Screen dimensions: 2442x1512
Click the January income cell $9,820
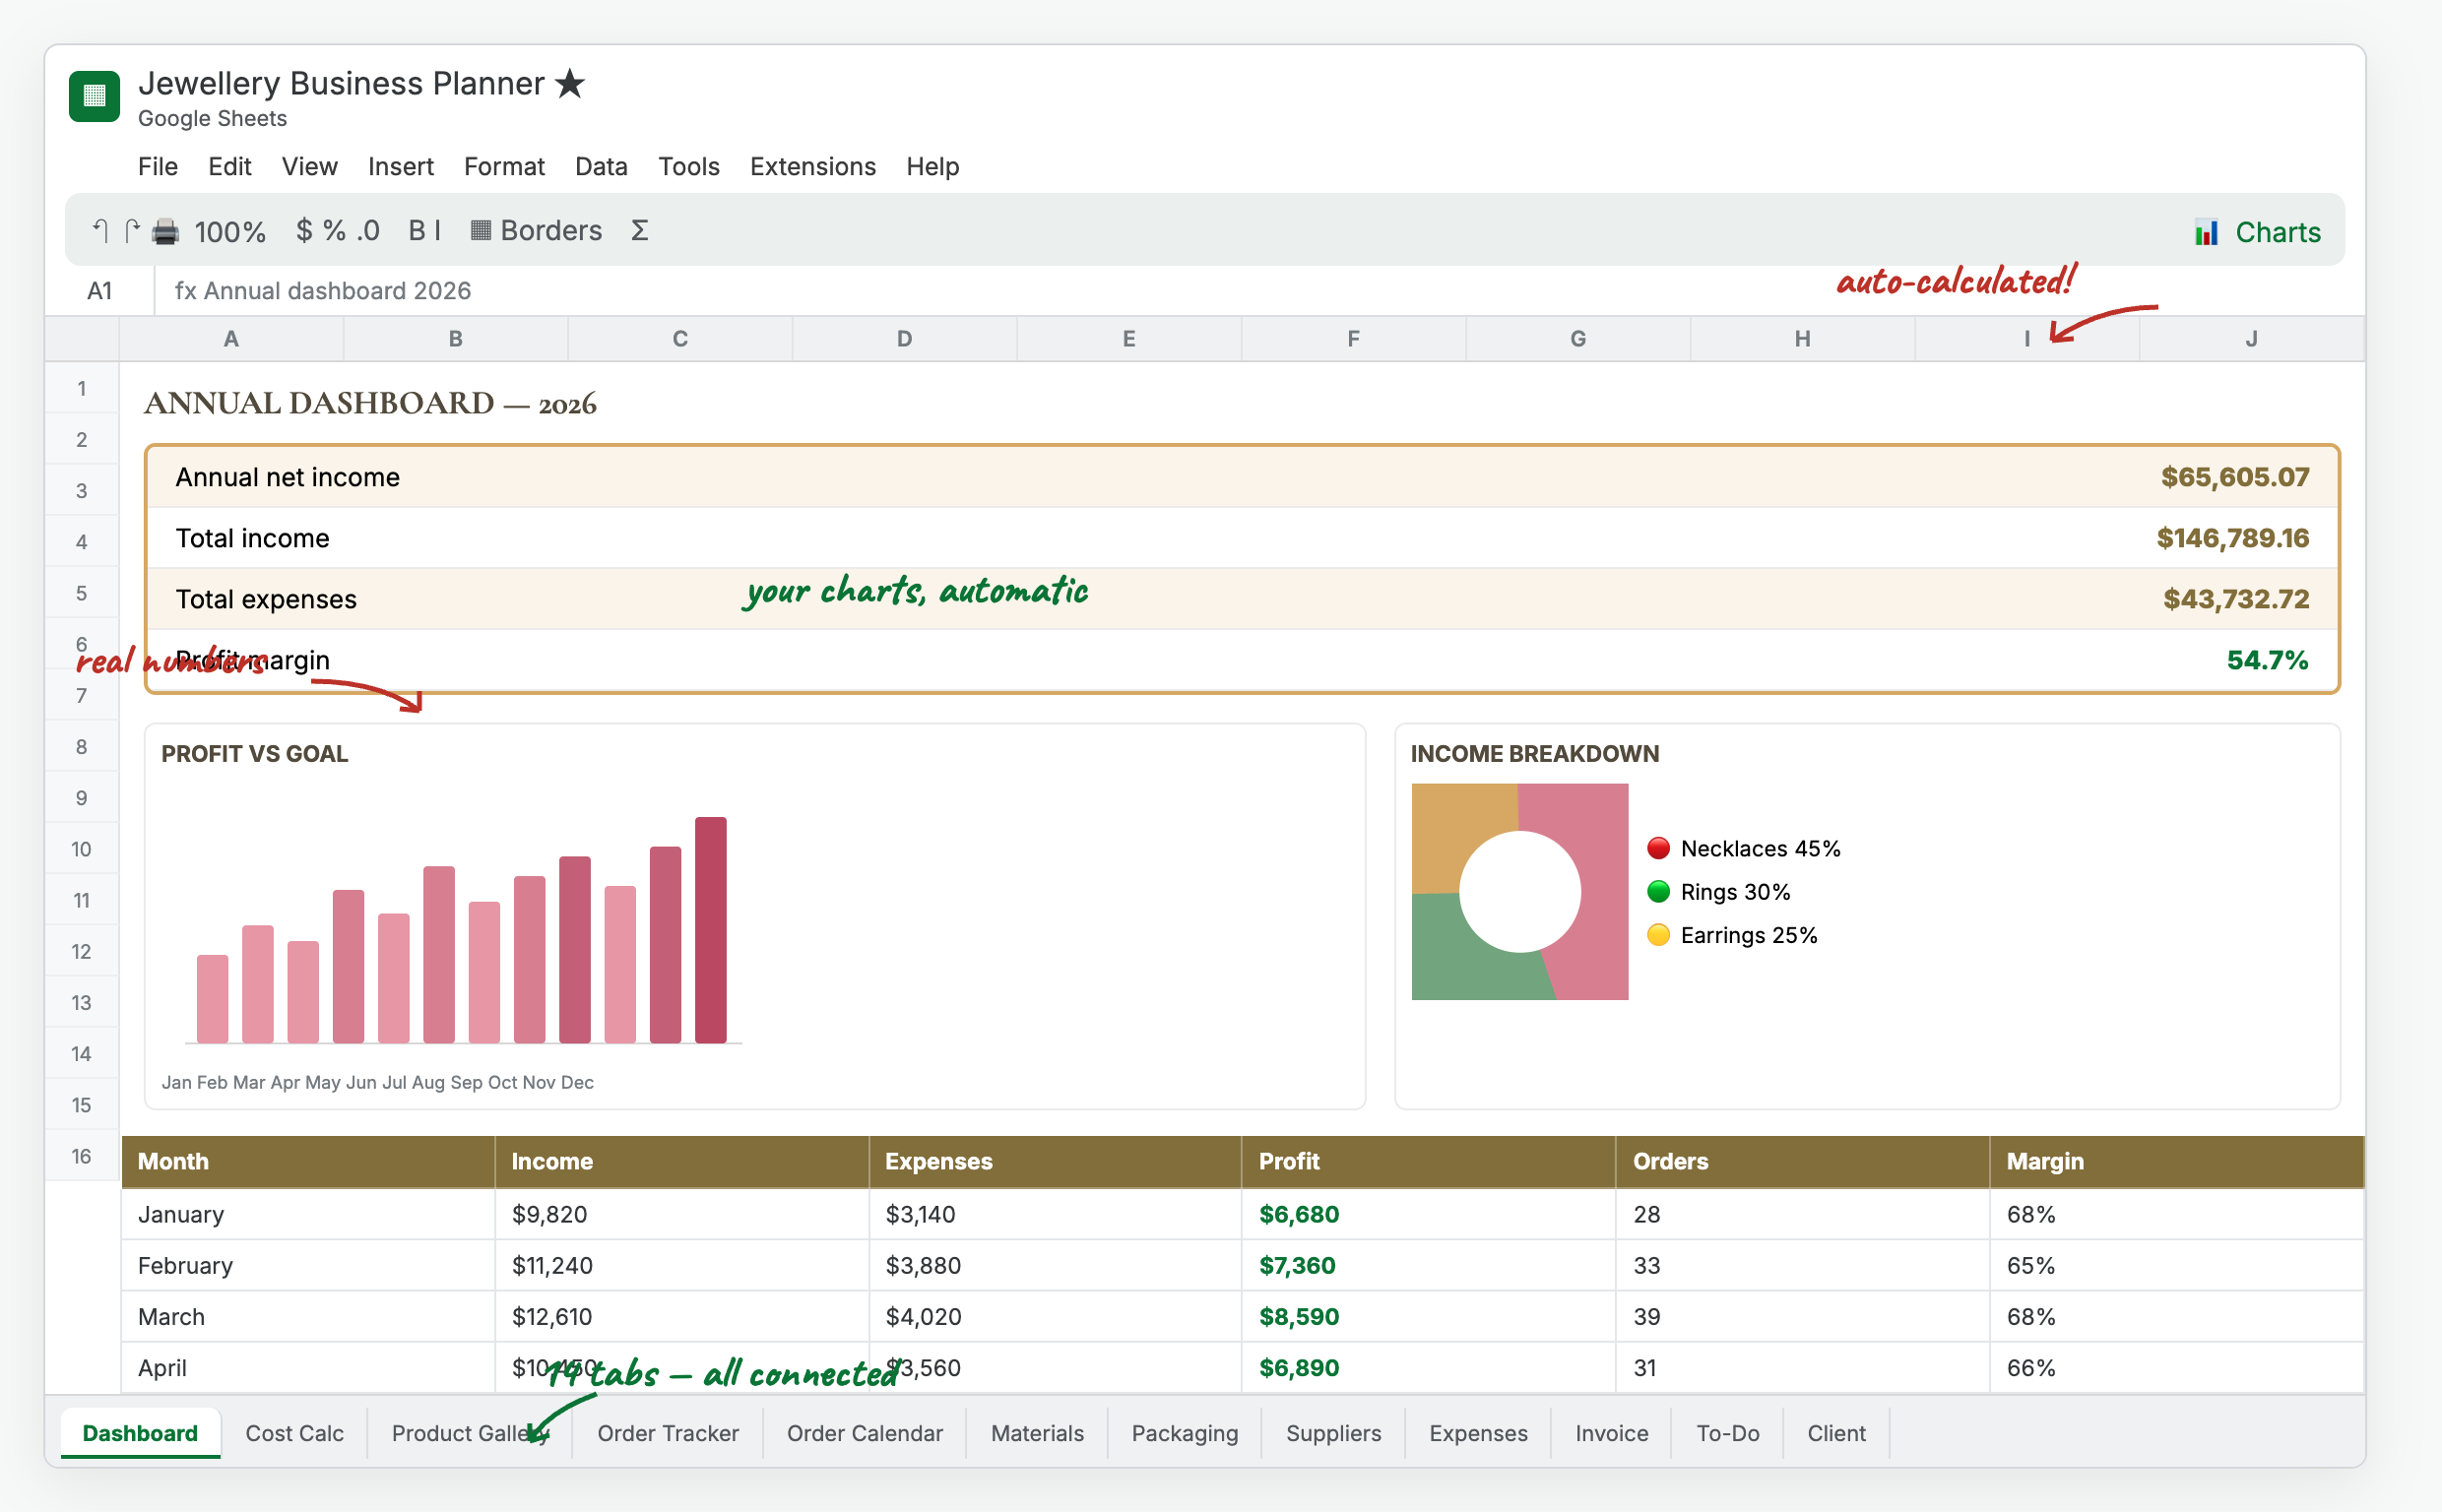(x=682, y=1214)
